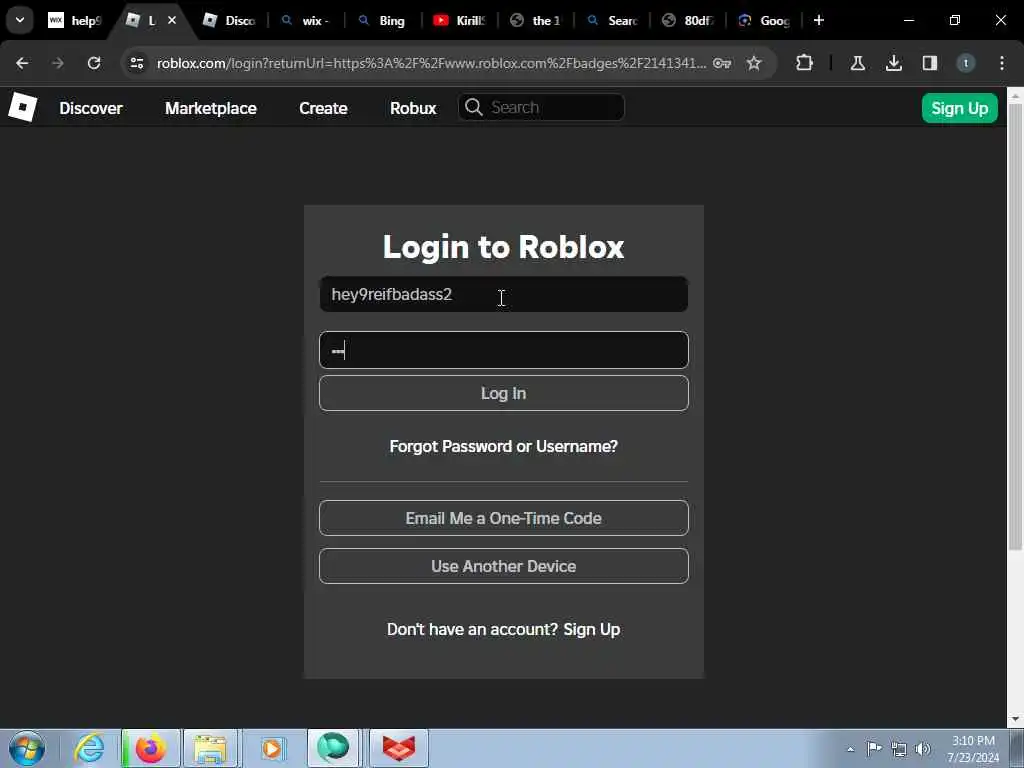
Task: Open the Marketplace page
Action: (210, 108)
